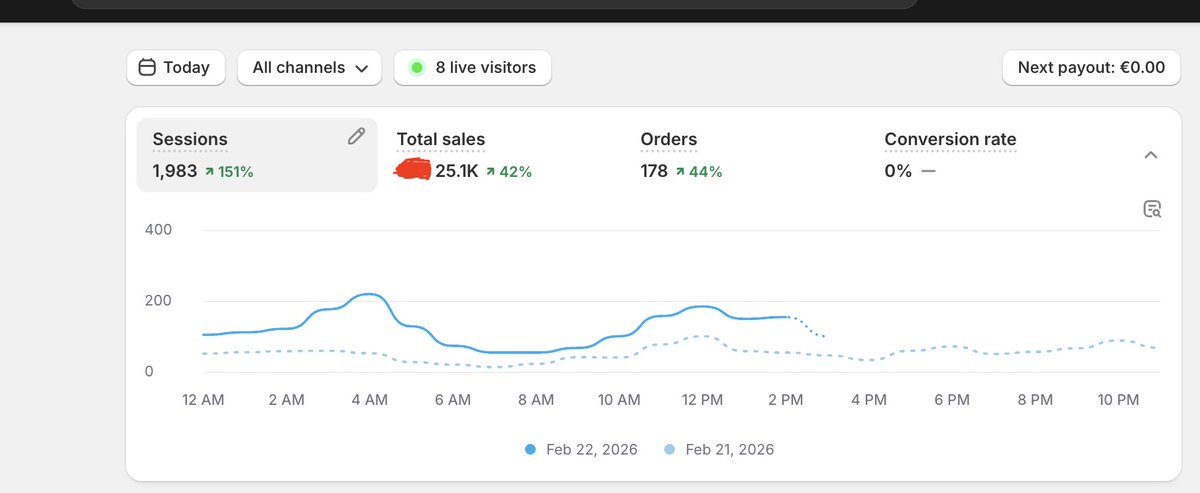Click the 25.1K total sales value

[457, 171]
